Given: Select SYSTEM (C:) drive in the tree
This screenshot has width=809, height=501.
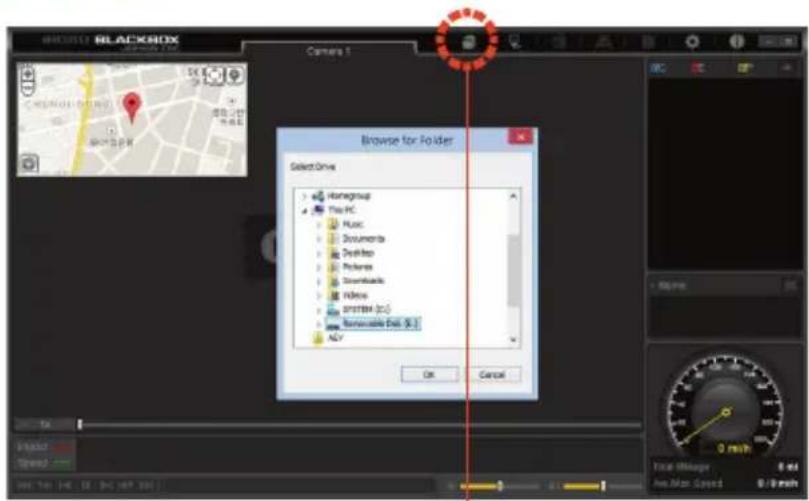Looking at the screenshot, I should pos(366,310).
